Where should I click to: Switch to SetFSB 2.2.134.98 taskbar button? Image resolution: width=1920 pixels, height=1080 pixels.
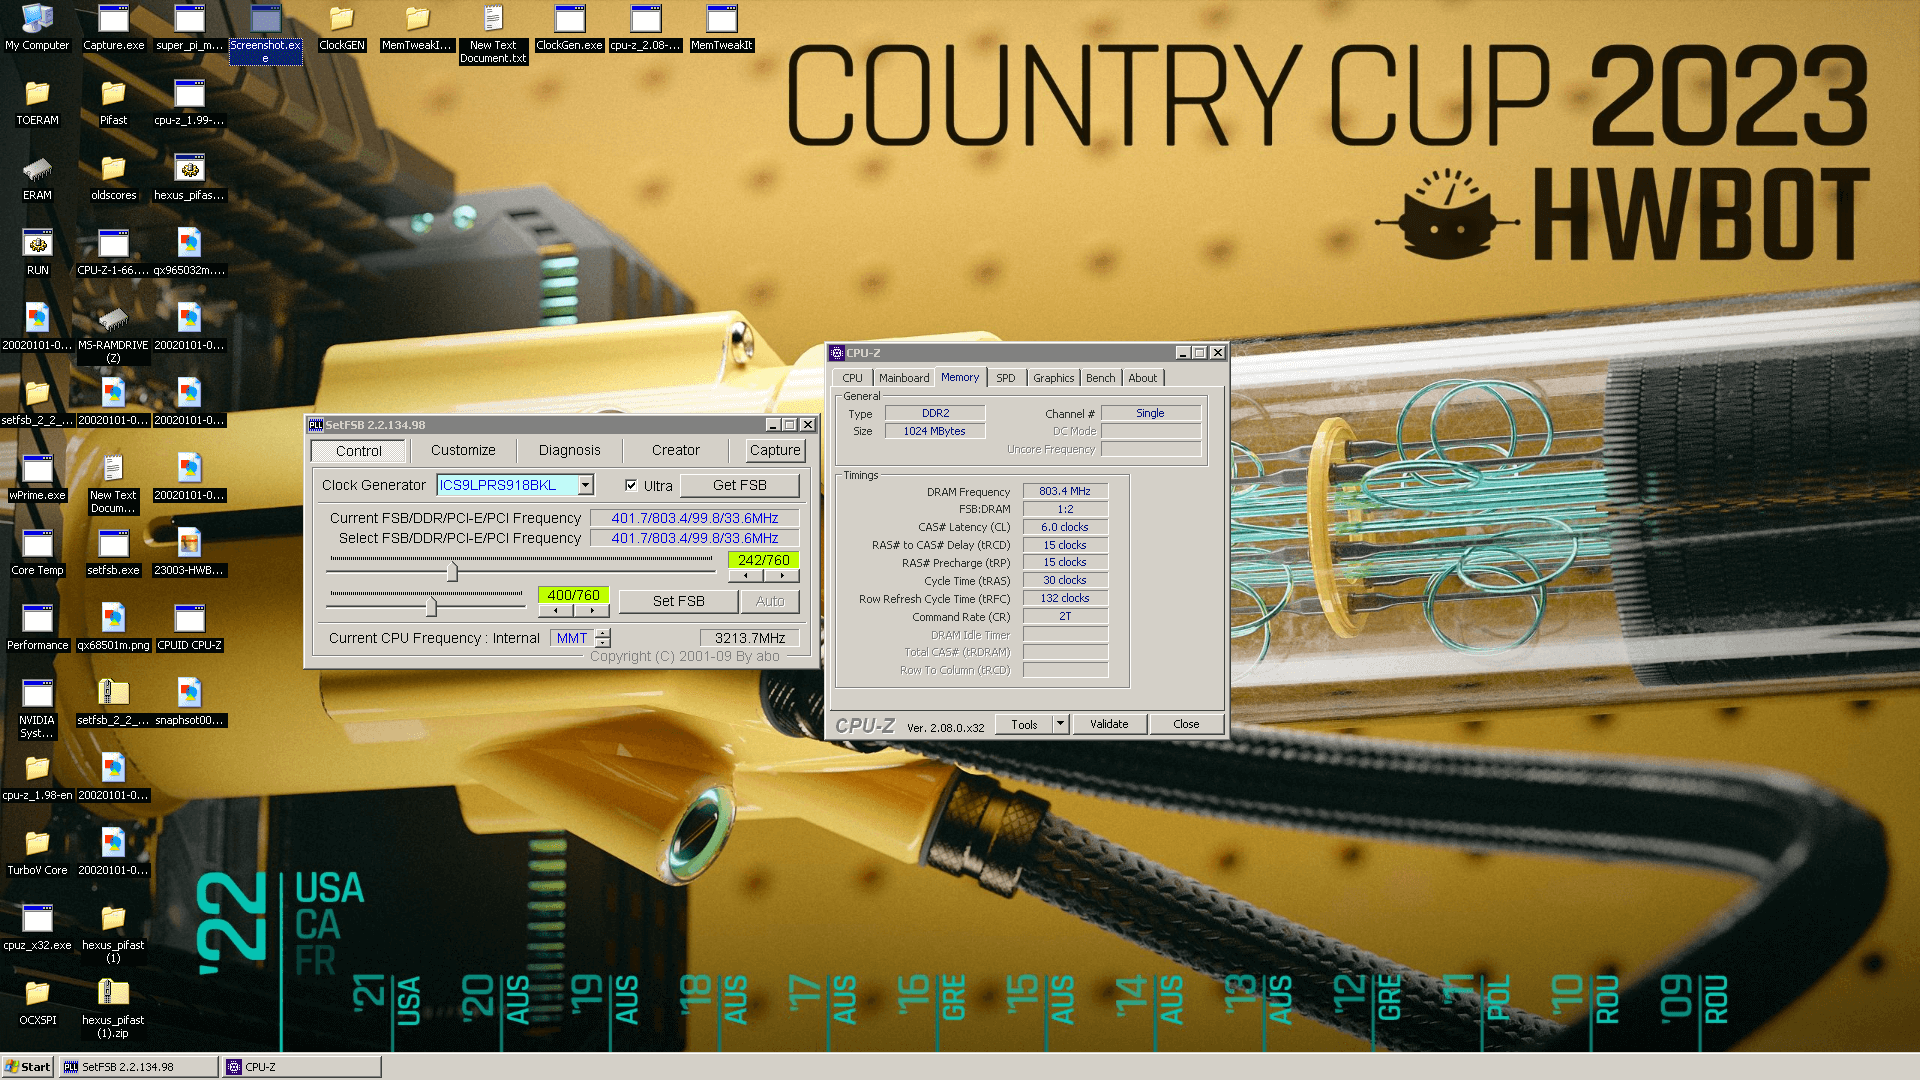click(x=139, y=1067)
